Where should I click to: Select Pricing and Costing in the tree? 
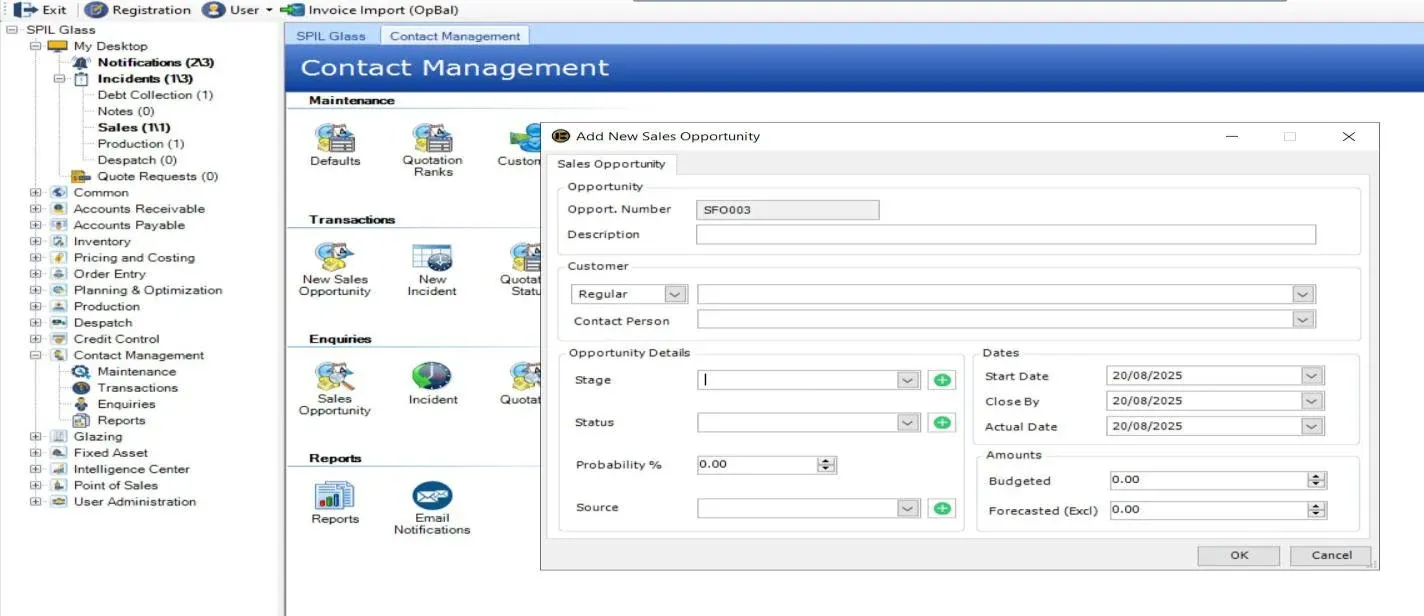pos(134,258)
